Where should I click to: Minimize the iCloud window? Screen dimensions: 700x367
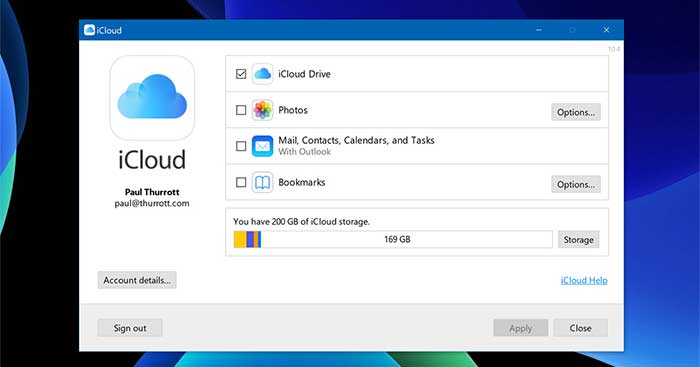tap(539, 30)
